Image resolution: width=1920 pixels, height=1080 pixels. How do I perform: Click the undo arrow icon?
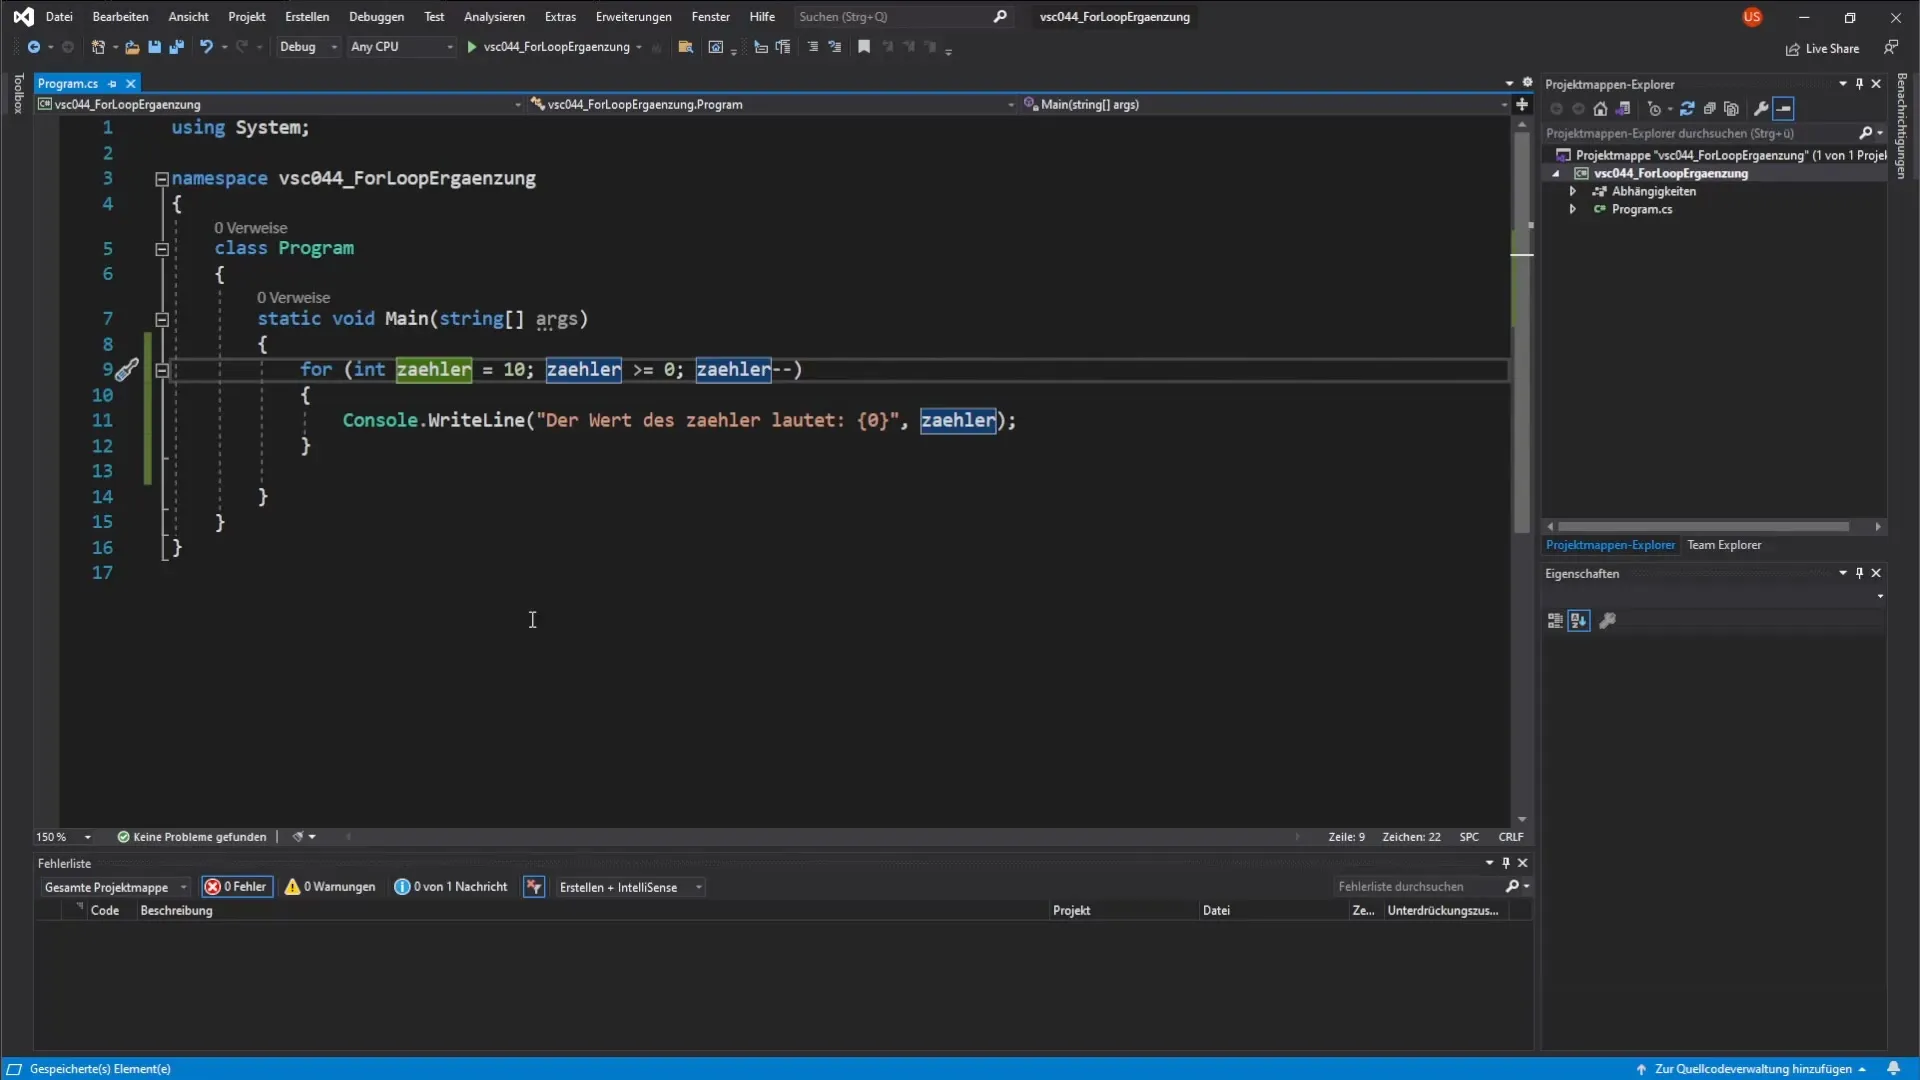point(206,47)
